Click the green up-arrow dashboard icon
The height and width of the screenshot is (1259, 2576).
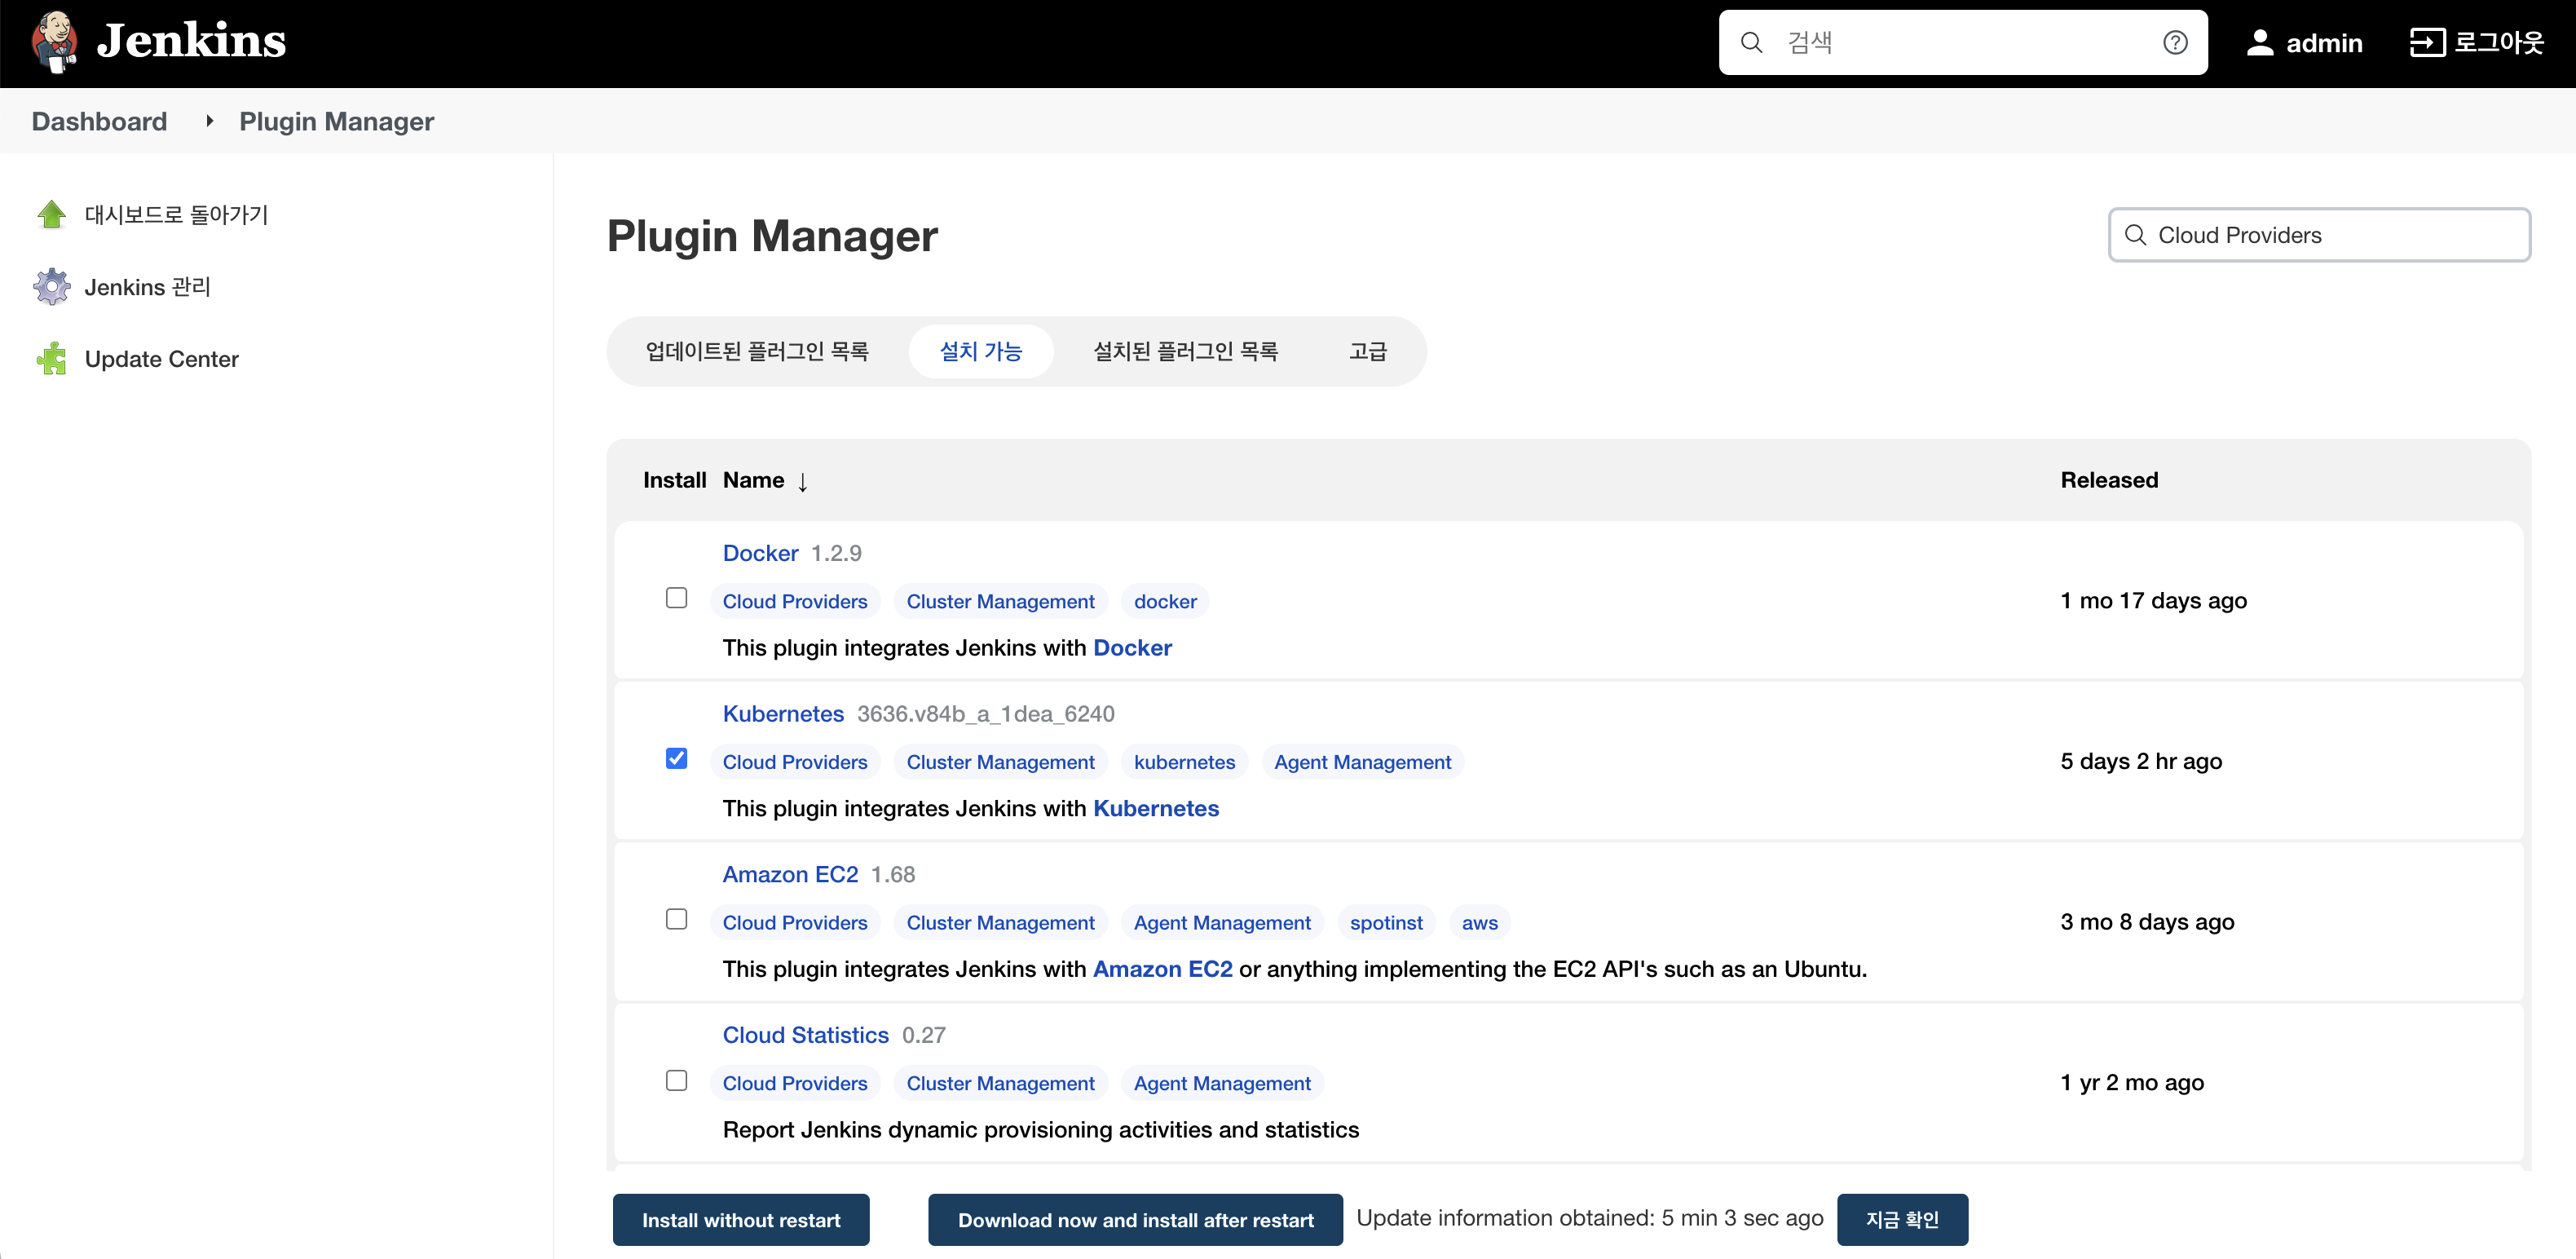[x=52, y=214]
